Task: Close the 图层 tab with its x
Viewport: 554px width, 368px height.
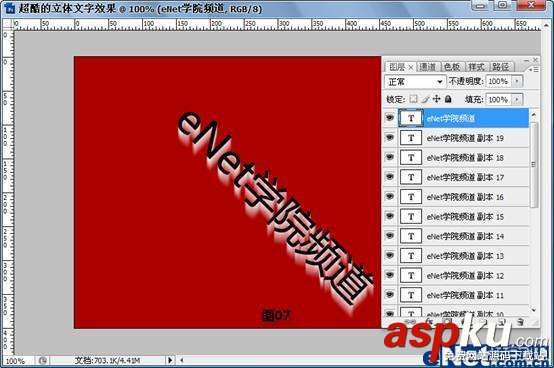Action: click(411, 67)
